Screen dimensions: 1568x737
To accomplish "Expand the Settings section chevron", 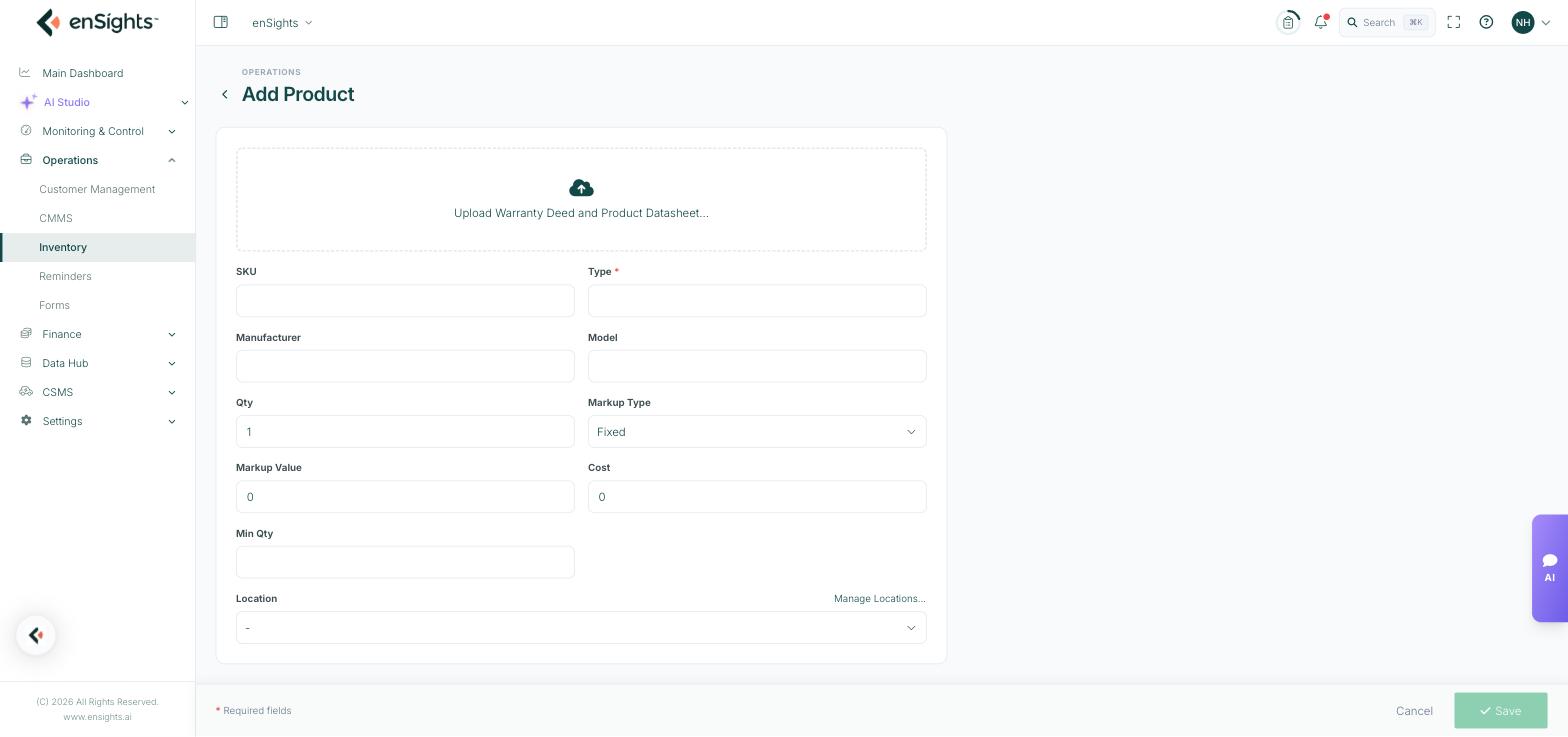I will tap(172, 421).
